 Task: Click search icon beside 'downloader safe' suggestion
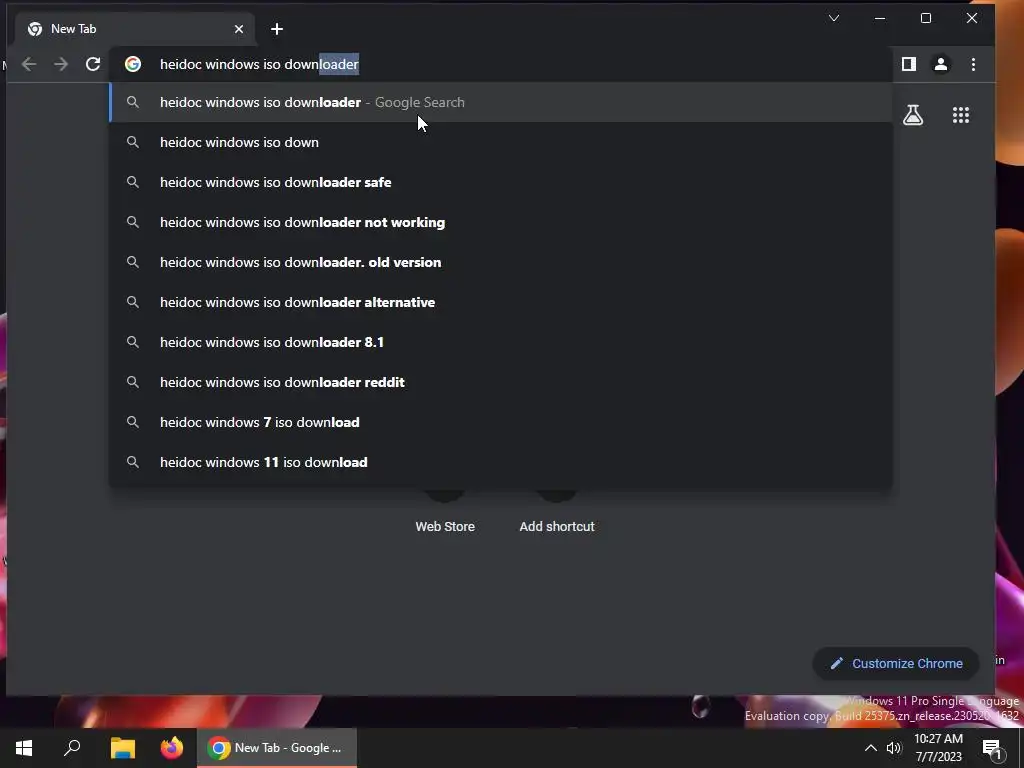click(133, 182)
